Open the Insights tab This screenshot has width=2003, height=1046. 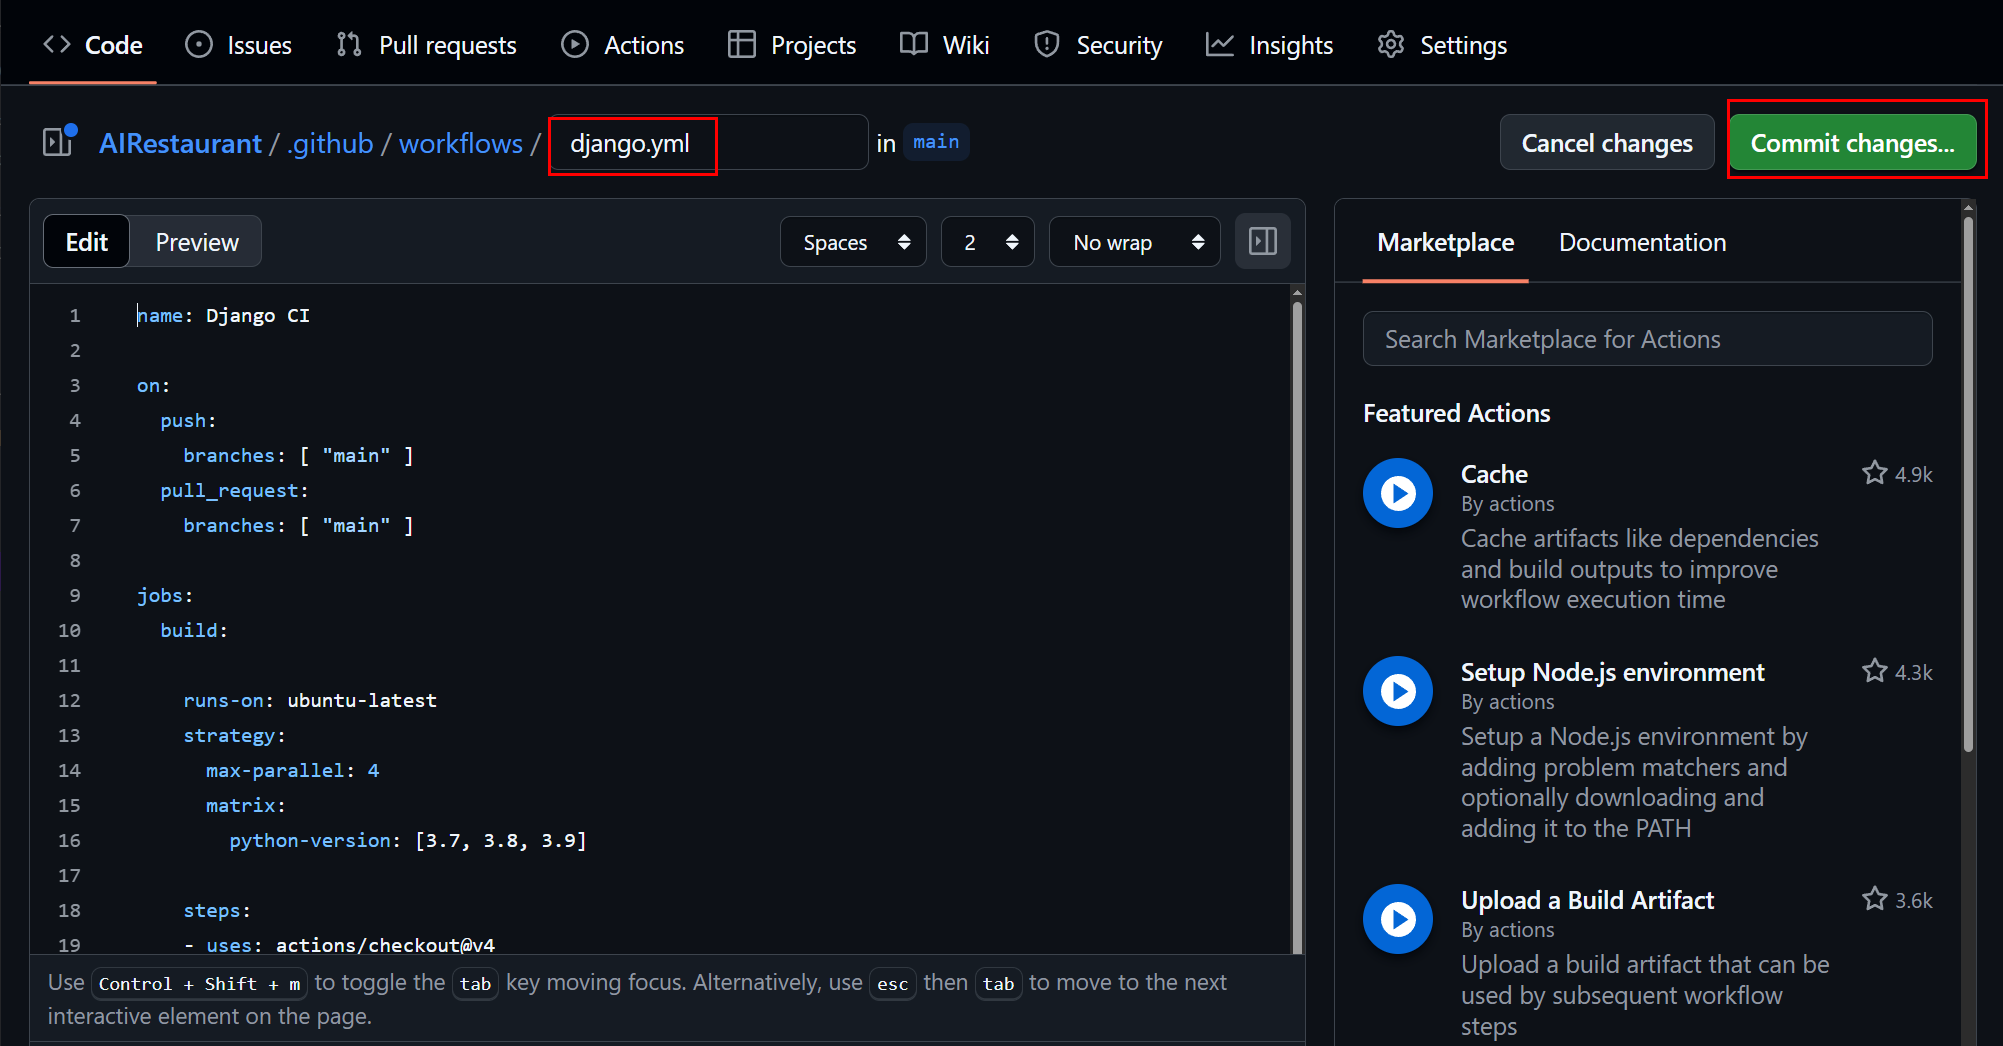(1270, 45)
